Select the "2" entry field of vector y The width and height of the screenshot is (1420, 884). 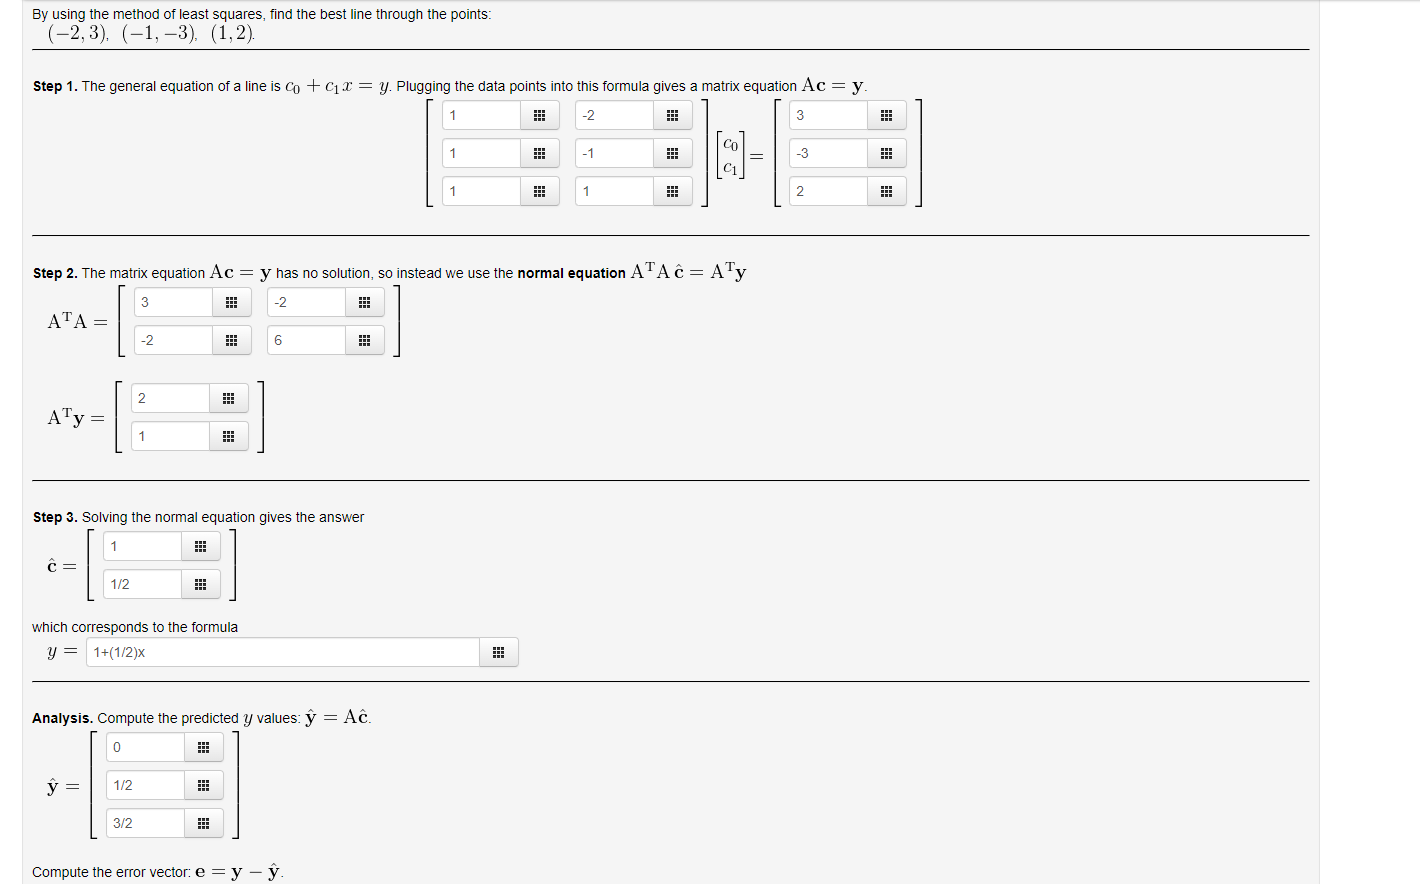coord(827,191)
